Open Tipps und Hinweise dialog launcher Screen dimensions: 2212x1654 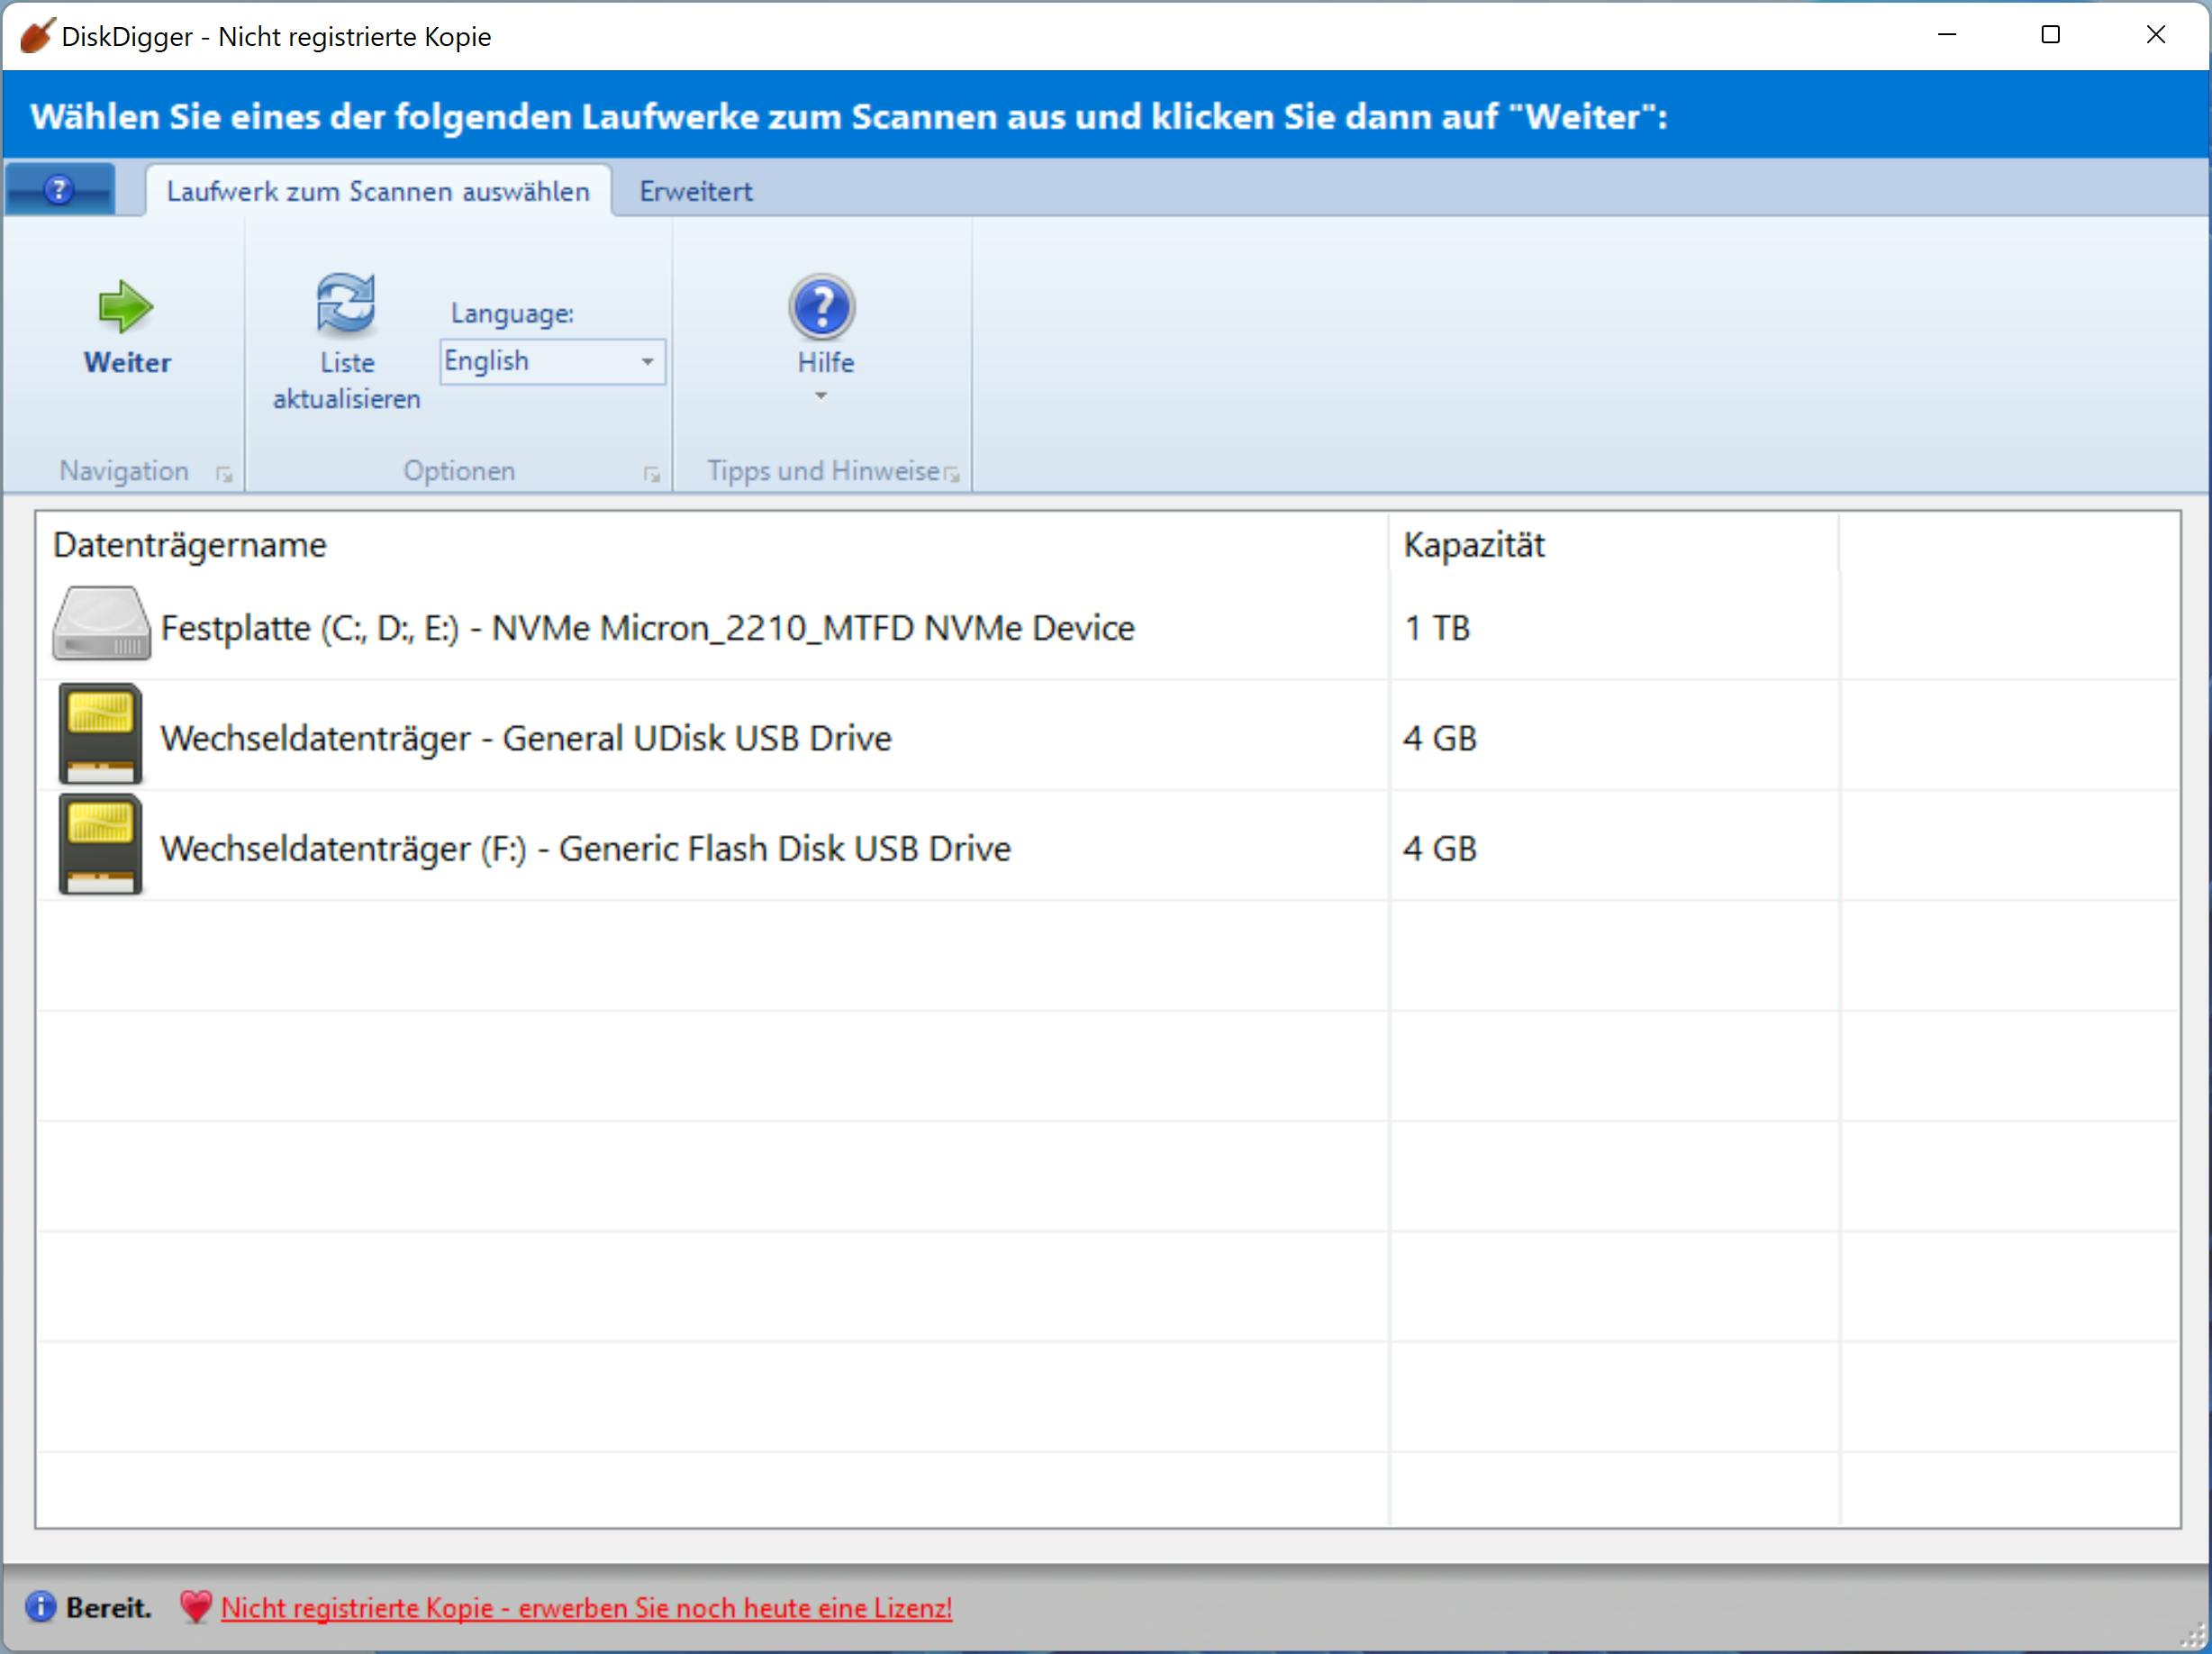pyautogui.click(x=952, y=475)
